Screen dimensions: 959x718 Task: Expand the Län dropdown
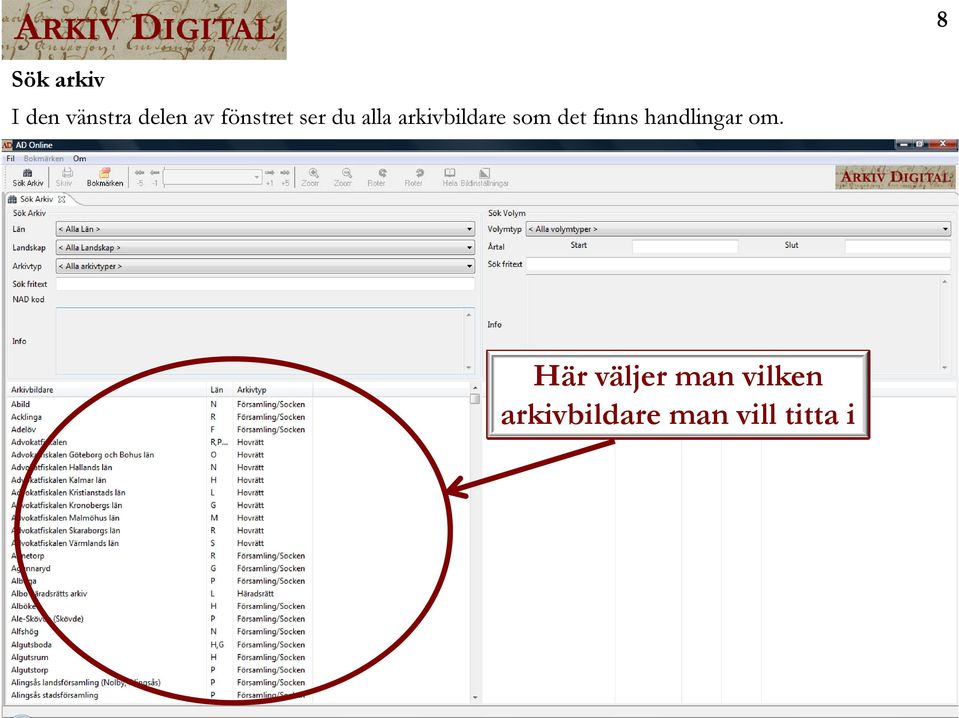(x=470, y=229)
